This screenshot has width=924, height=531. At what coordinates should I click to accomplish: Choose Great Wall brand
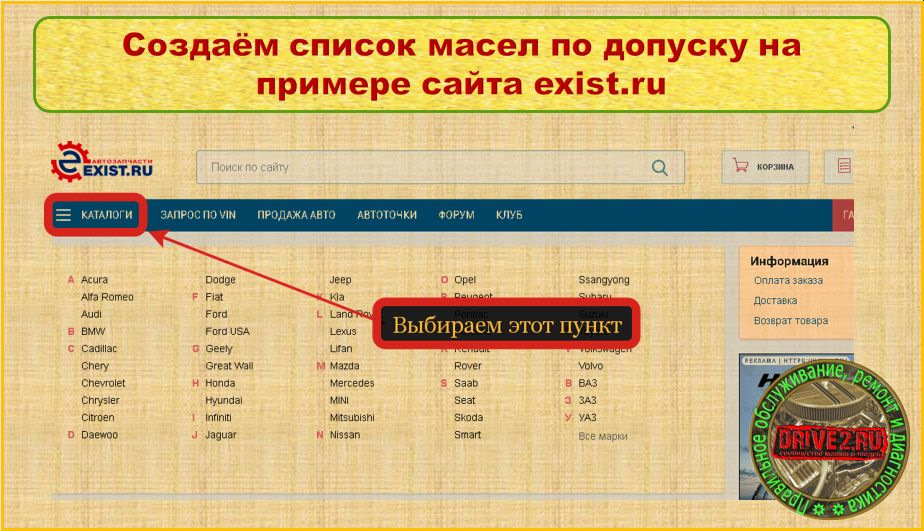pyautogui.click(x=229, y=366)
